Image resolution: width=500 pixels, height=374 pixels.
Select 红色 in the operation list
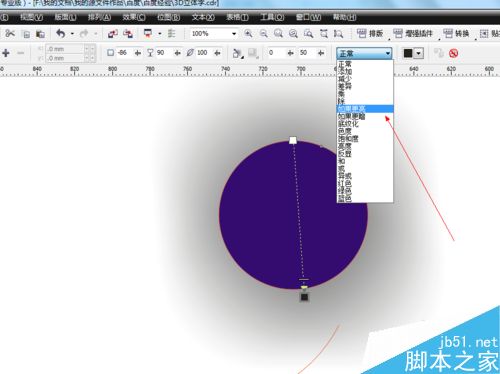[365, 183]
